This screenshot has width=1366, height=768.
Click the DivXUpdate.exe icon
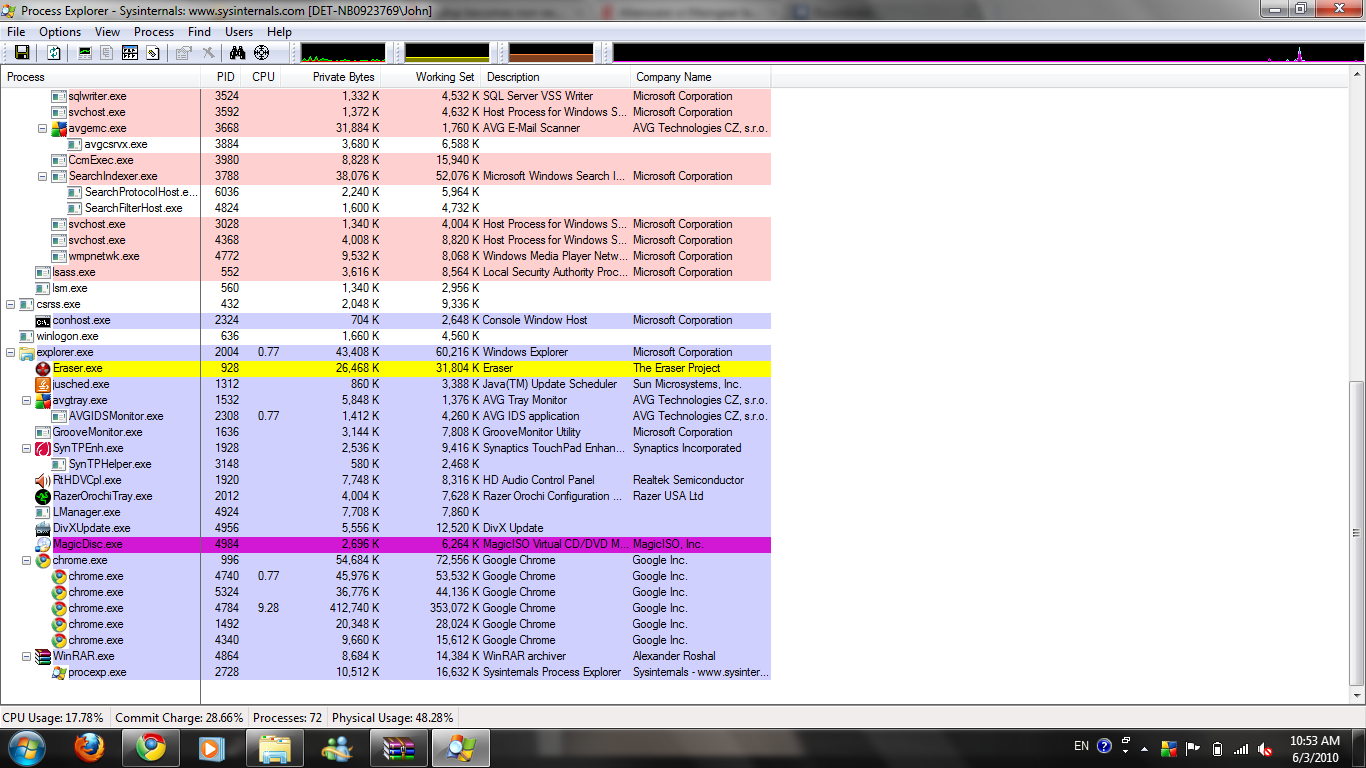click(x=43, y=528)
